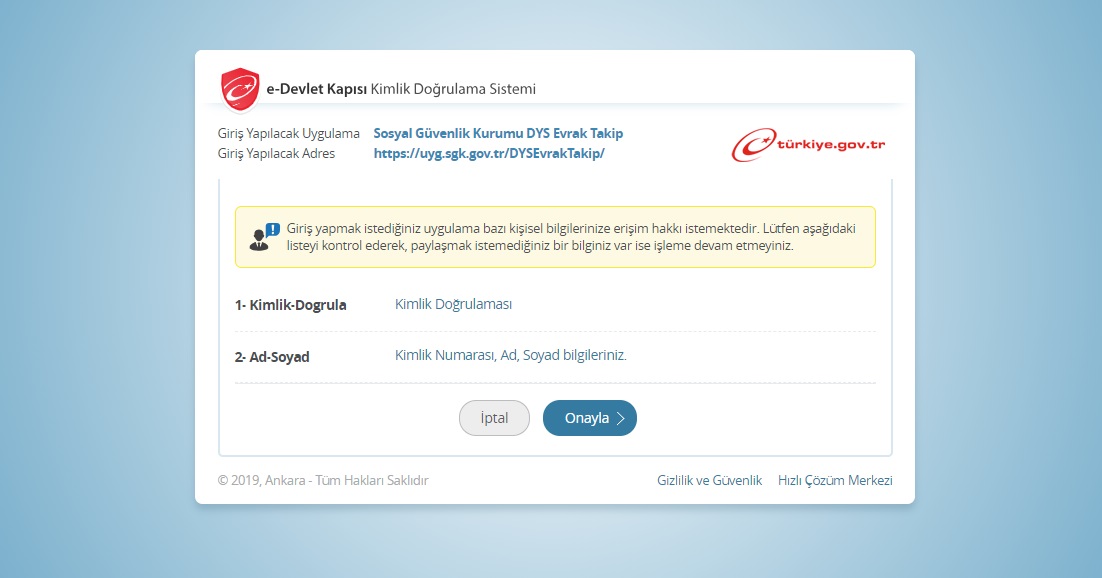The height and width of the screenshot is (578, 1102).
Task: Open Gizlilik ve Güvenlik link
Action: click(x=709, y=480)
